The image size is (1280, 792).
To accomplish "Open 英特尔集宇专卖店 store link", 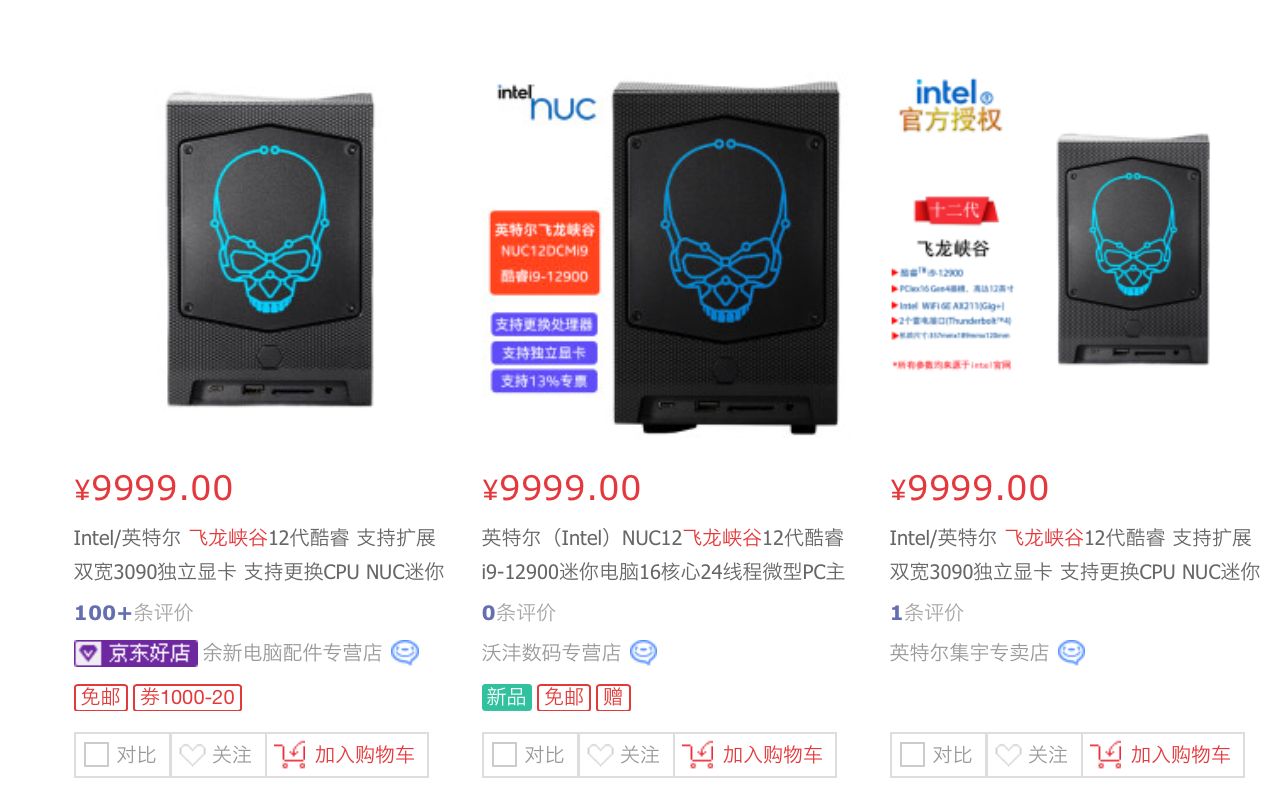I will coord(969,653).
